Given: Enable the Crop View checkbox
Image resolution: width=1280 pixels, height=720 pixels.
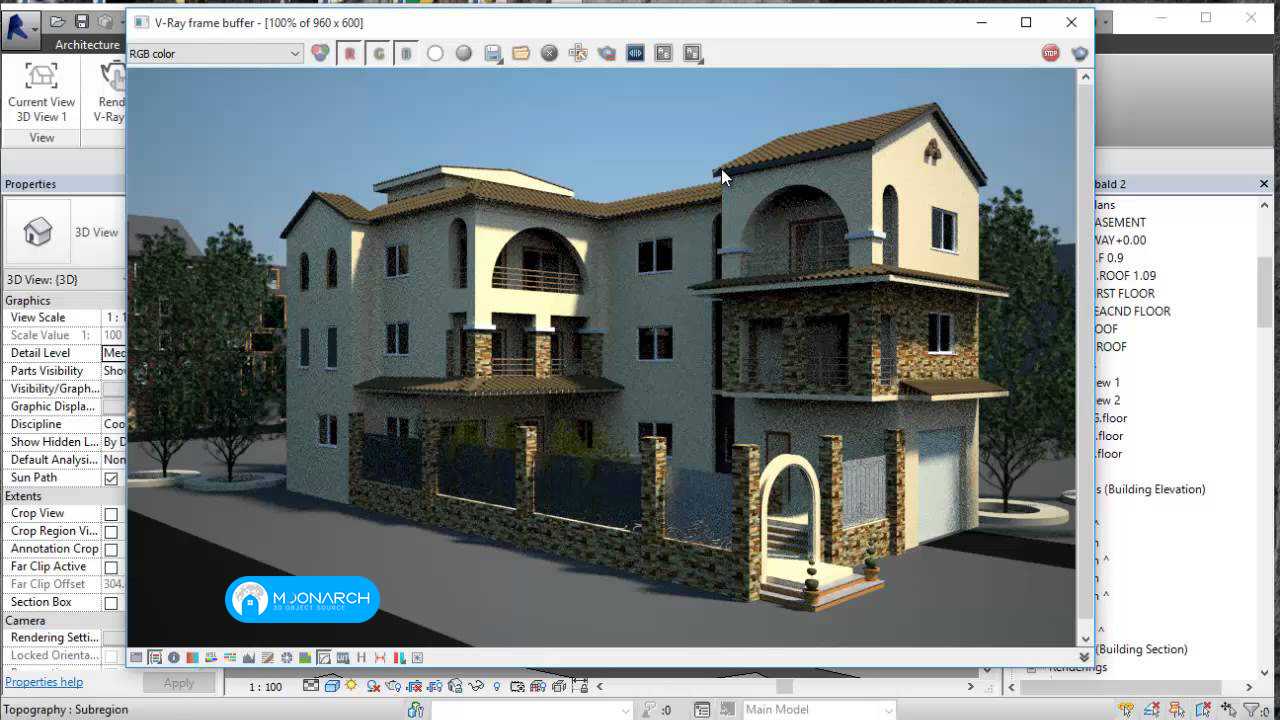Looking at the screenshot, I should (x=111, y=515).
